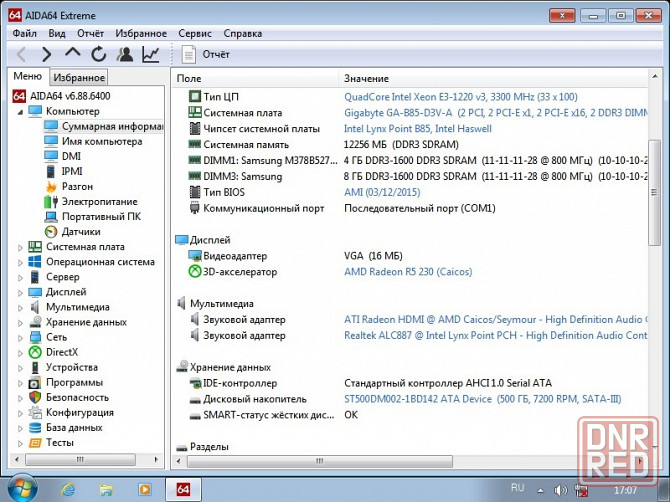670x502 pixels.
Task: Open the Gigabyte GA-B85-D3V-A motherboard link
Action: pyautogui.click(x=496, y=113)
